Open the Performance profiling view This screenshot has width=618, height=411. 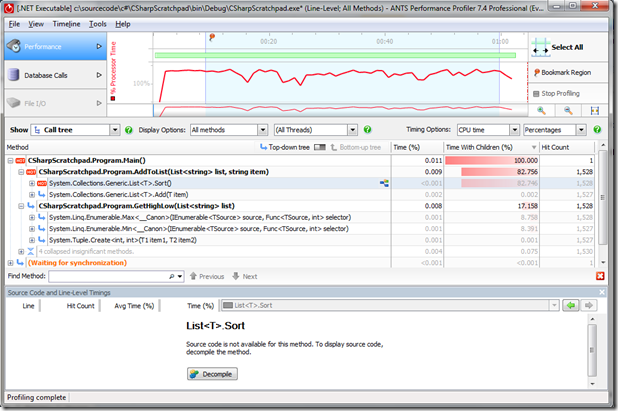(55, 46)
